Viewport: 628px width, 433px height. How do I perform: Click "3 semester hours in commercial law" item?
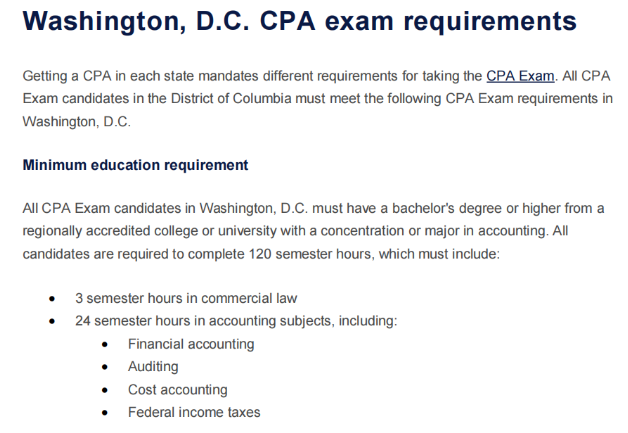click(186, 298)
